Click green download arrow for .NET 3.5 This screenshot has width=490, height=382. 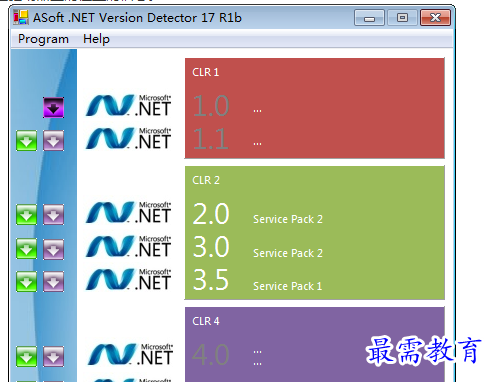tap(27, 282)
